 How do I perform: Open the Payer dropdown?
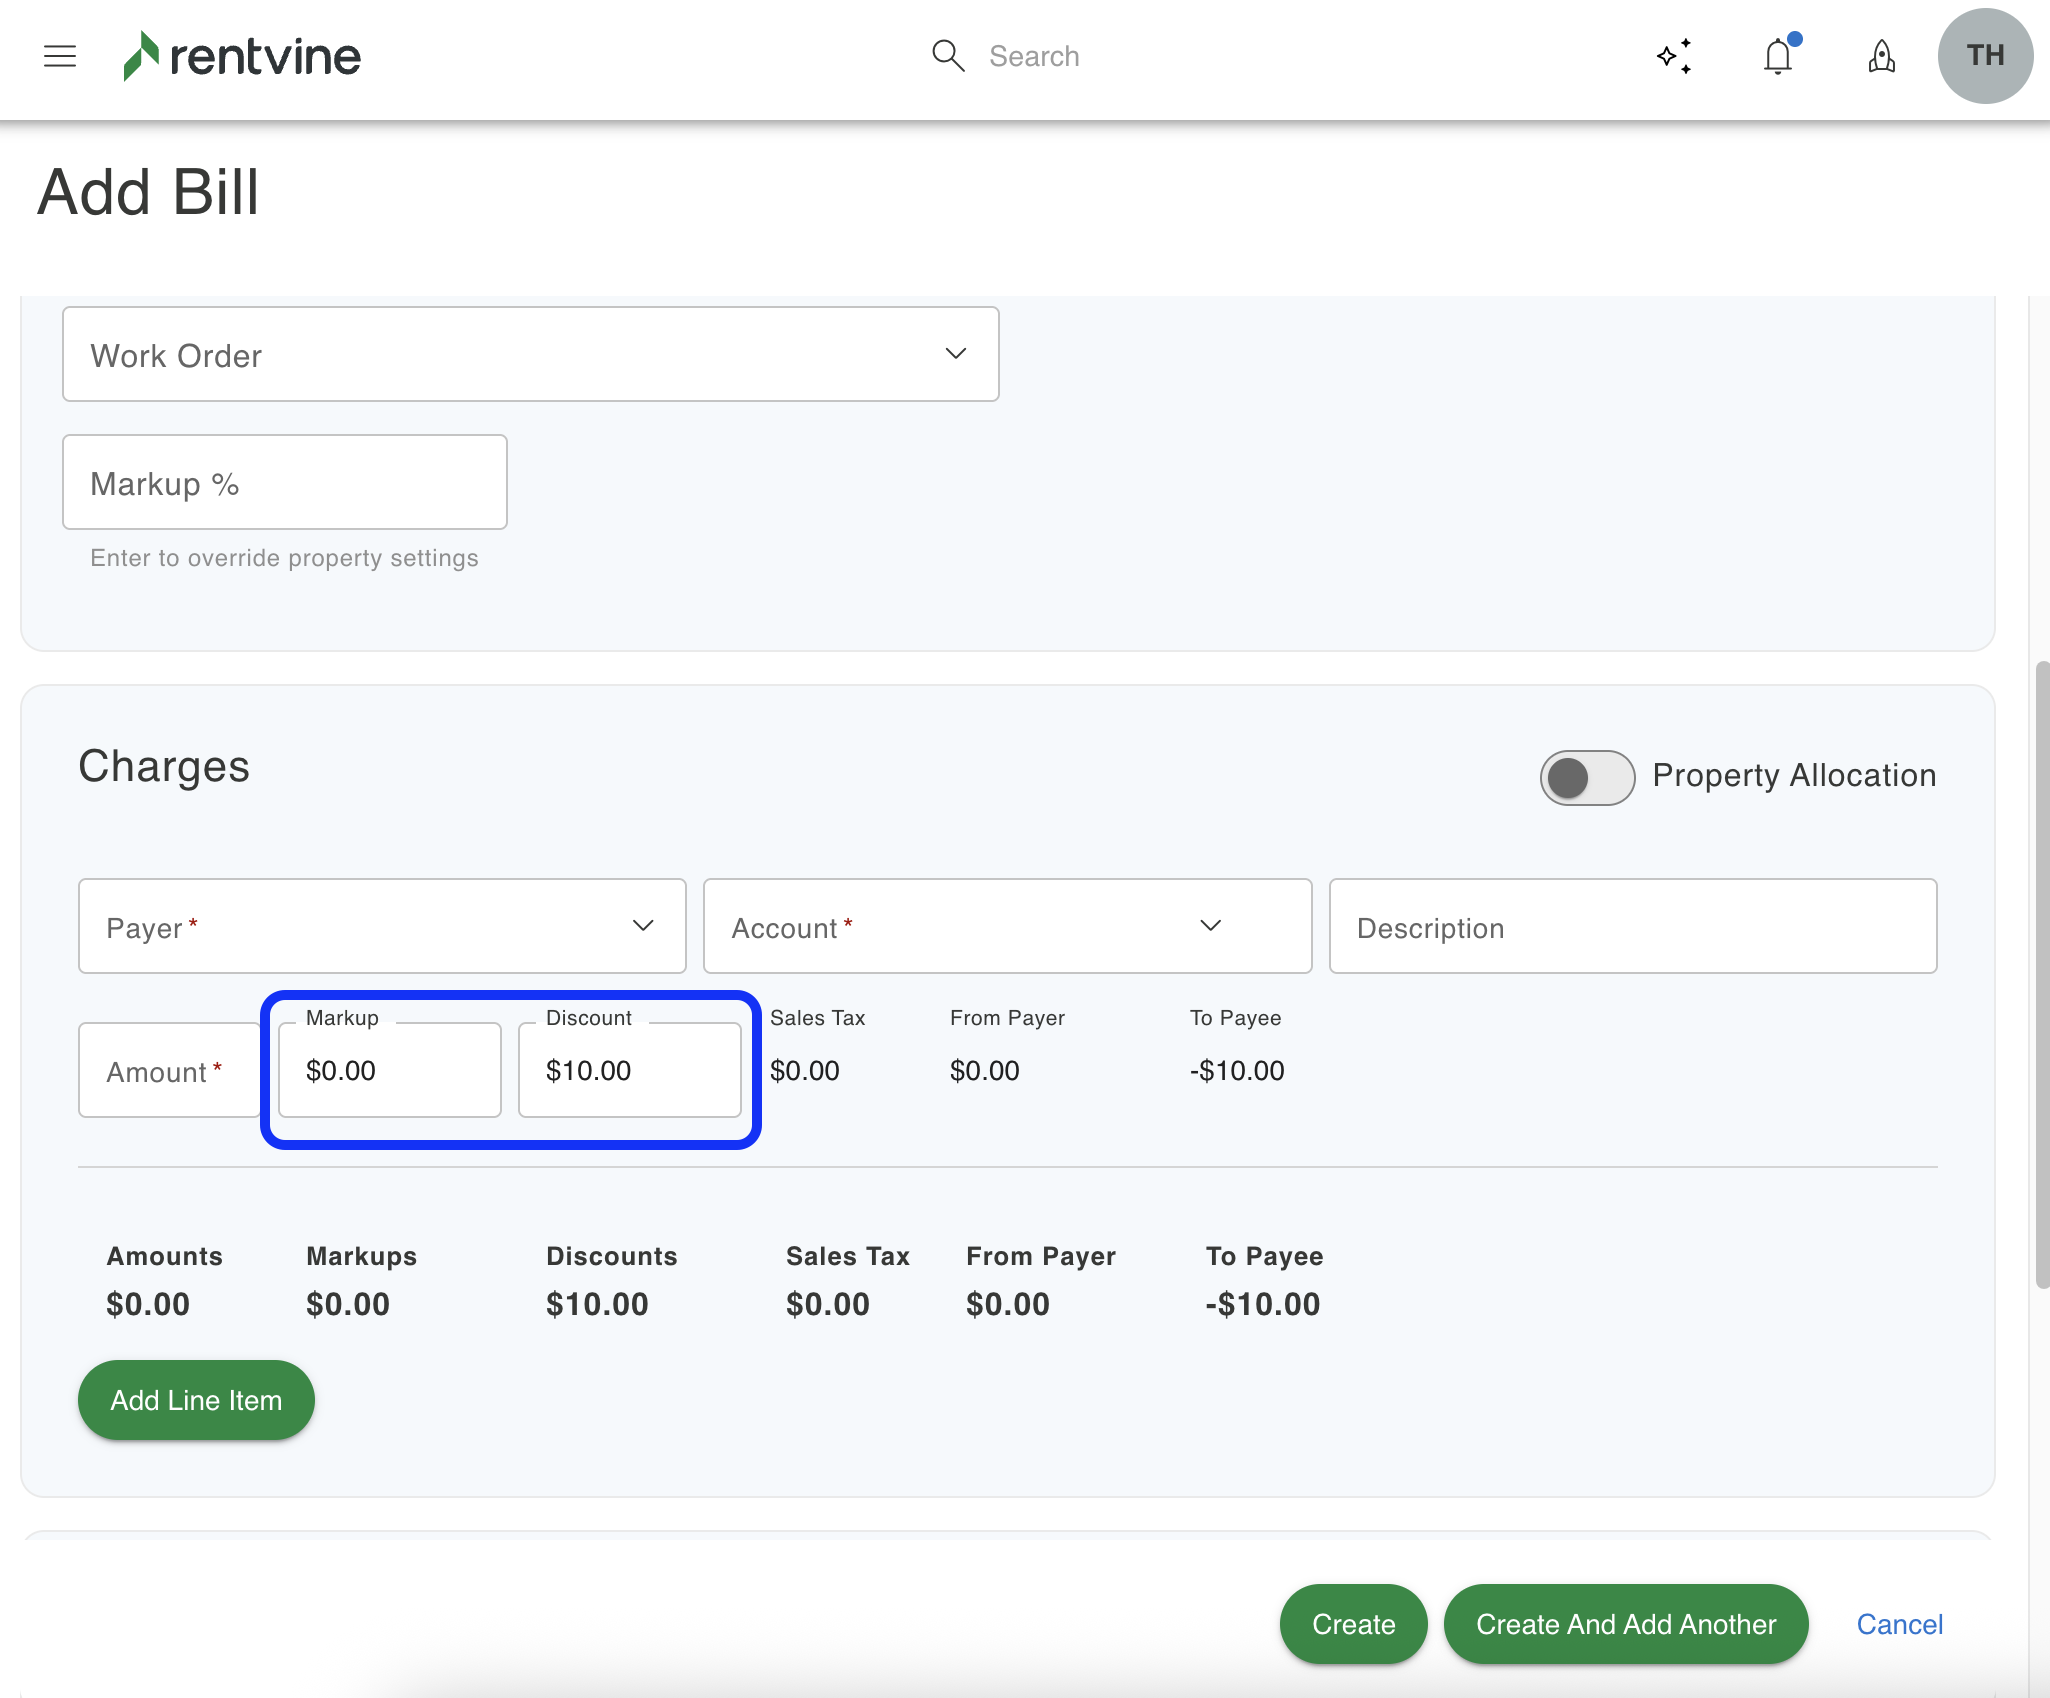point(382,926)
